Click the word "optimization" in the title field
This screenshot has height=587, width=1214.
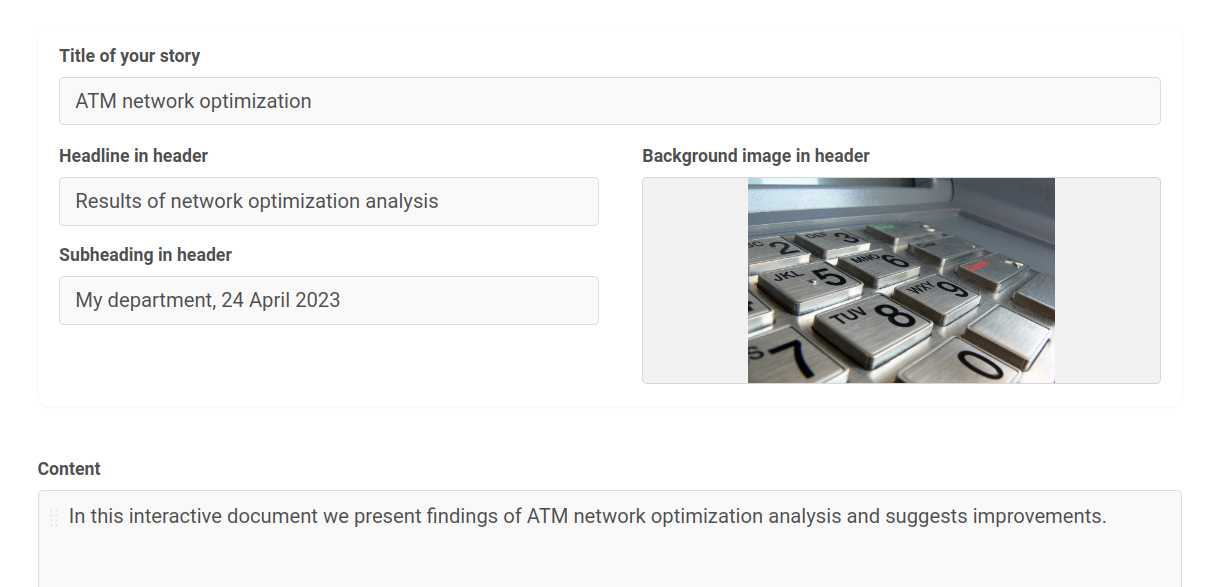click(255, 101)
